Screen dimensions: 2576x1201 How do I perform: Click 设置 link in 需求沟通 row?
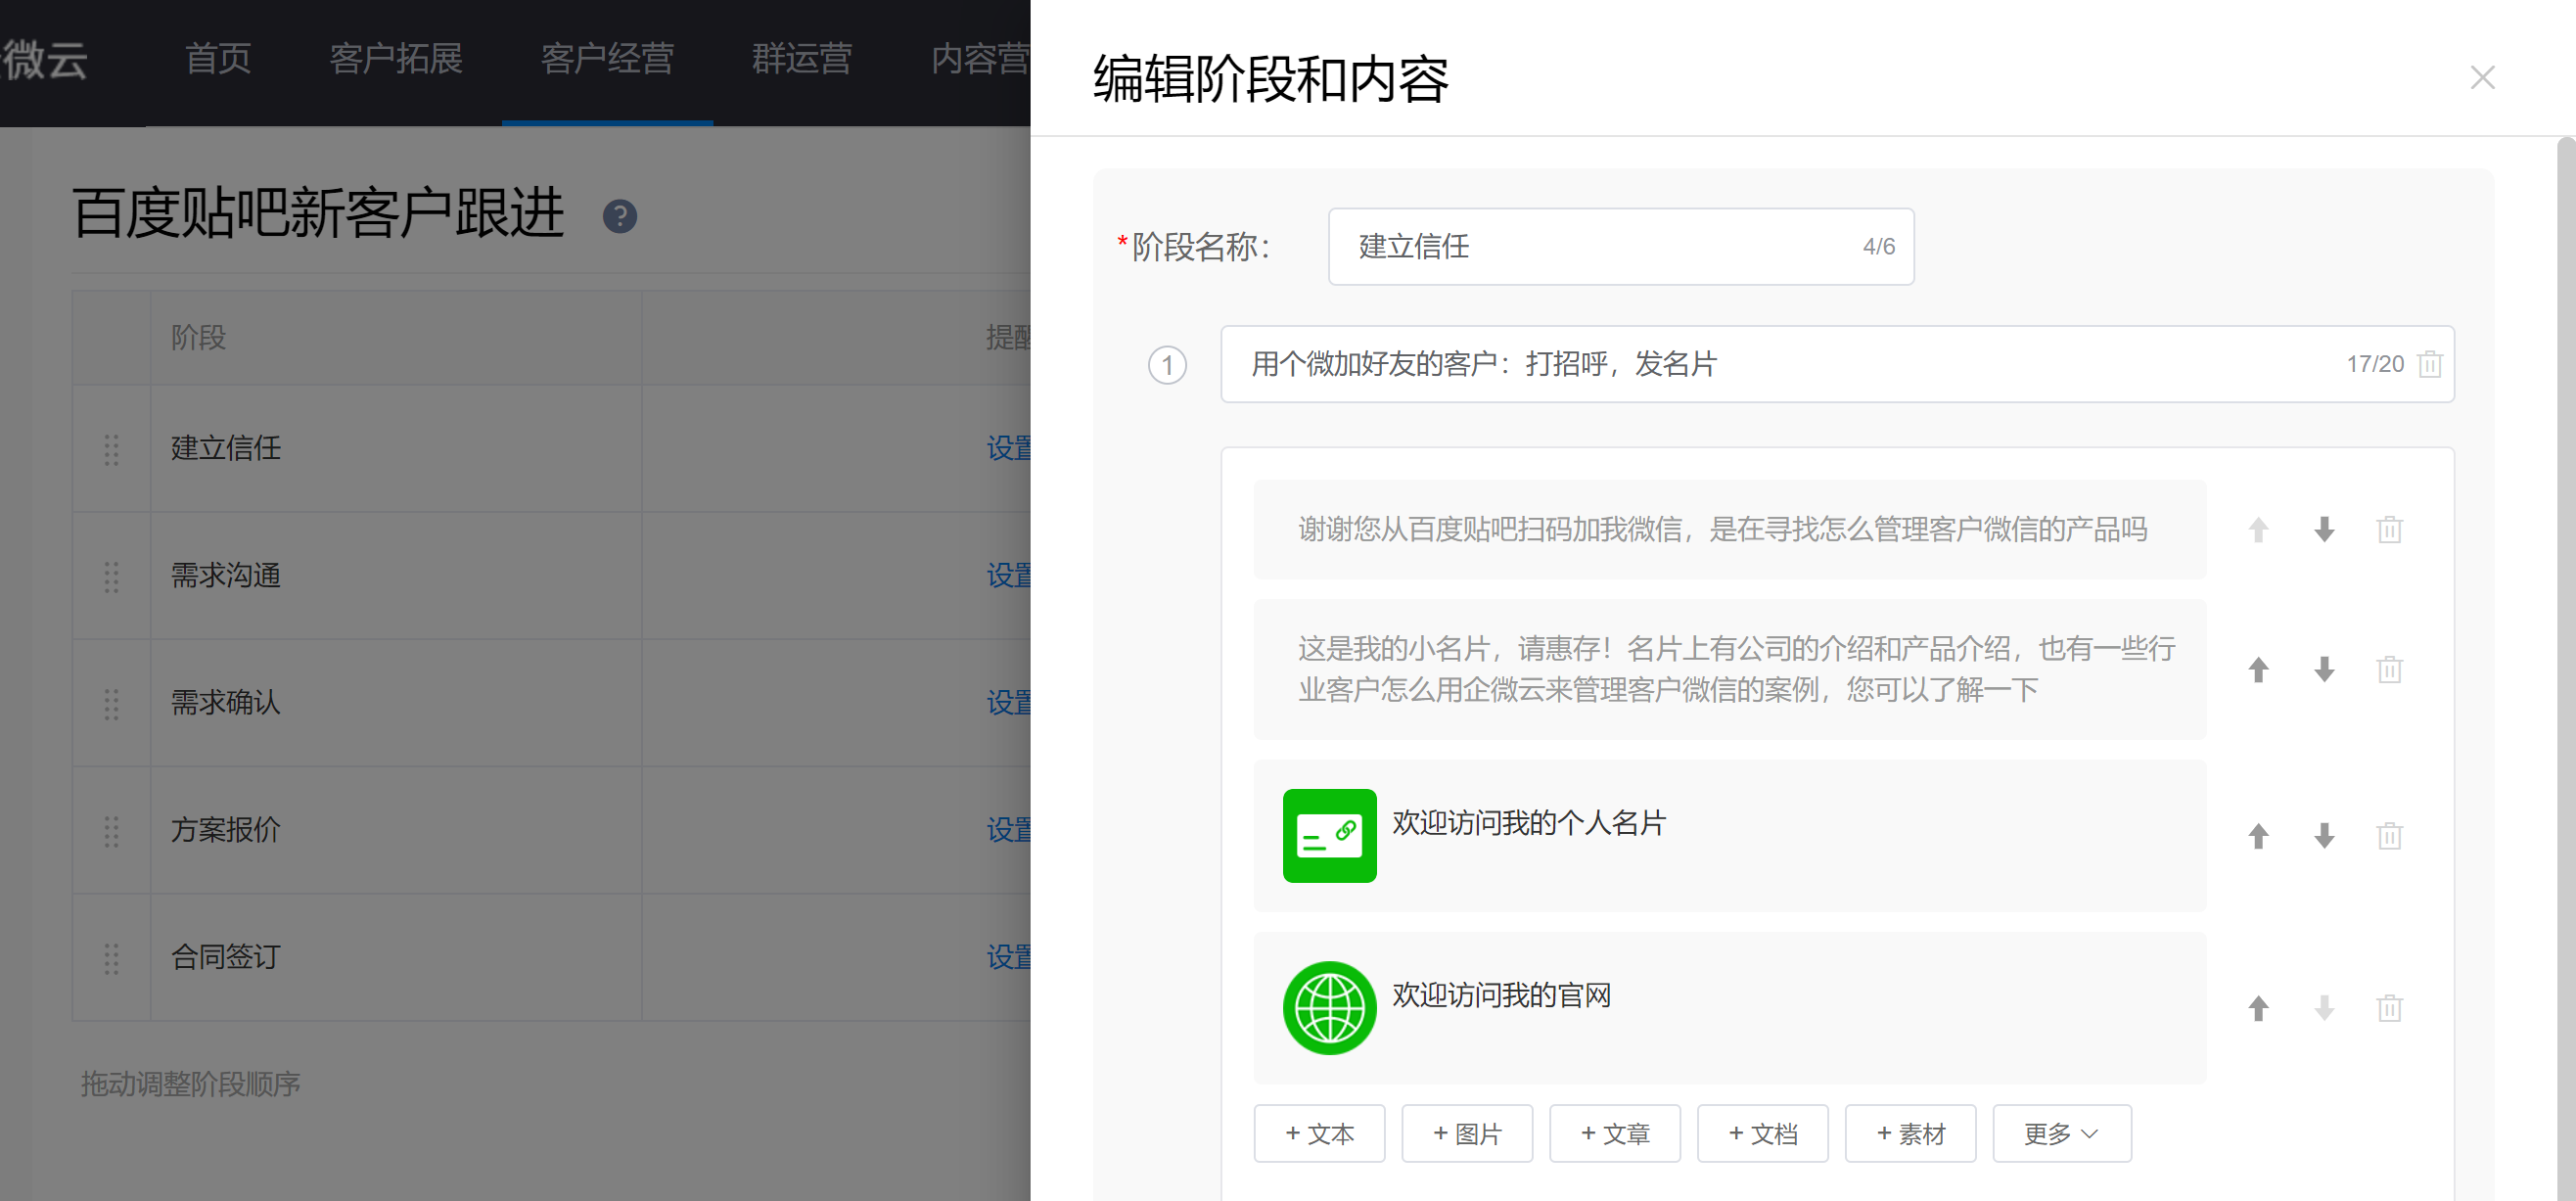pos(1009,575)
